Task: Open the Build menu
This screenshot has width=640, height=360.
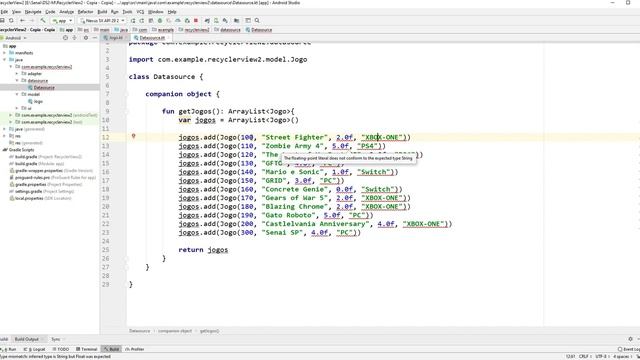Action: point(102,12)
